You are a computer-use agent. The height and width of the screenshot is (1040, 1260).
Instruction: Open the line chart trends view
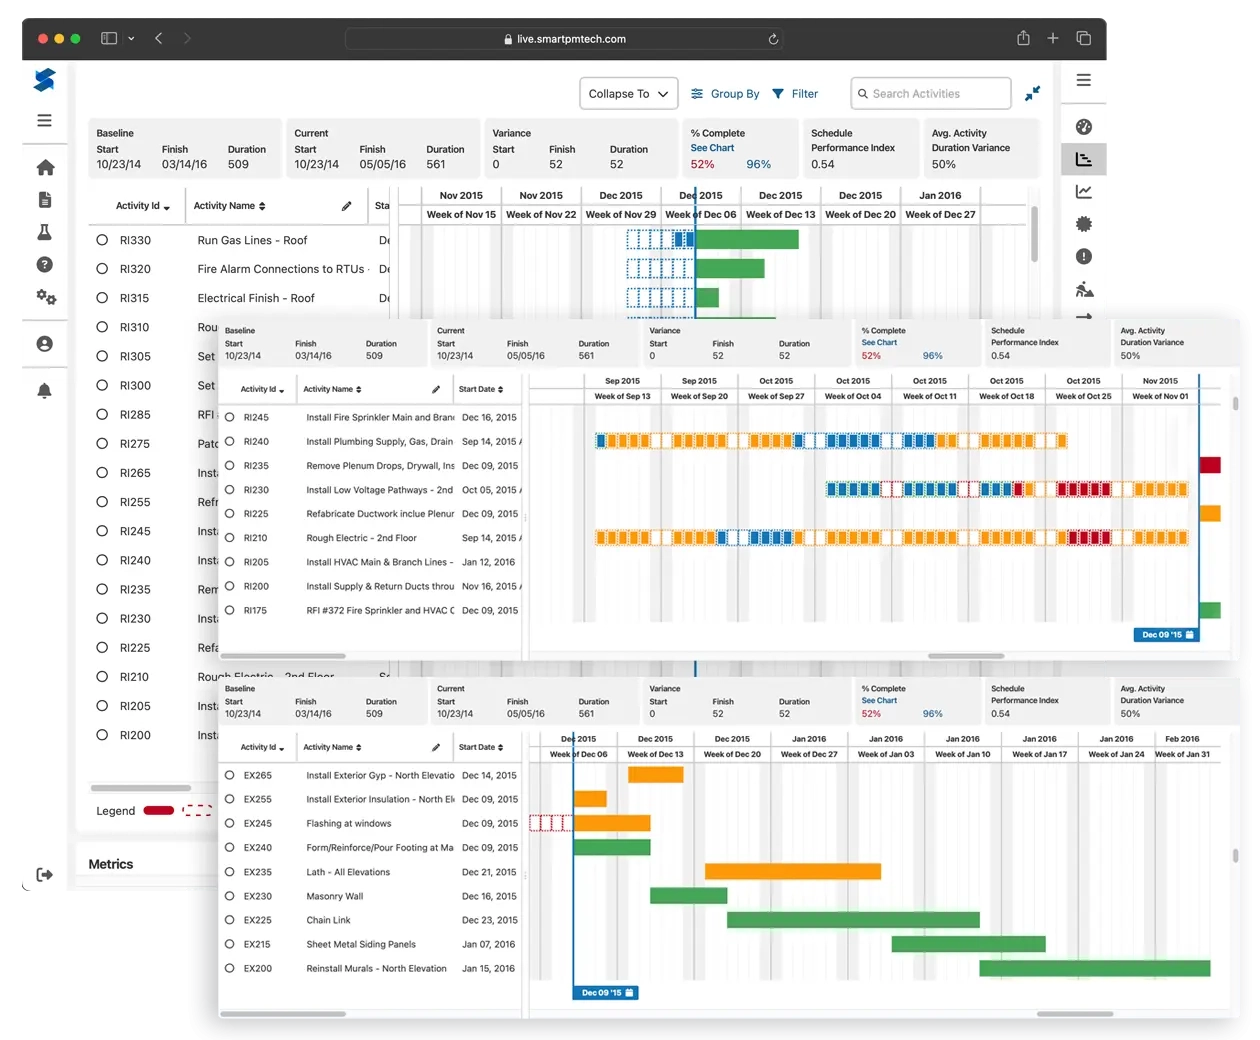point(1084,191)
